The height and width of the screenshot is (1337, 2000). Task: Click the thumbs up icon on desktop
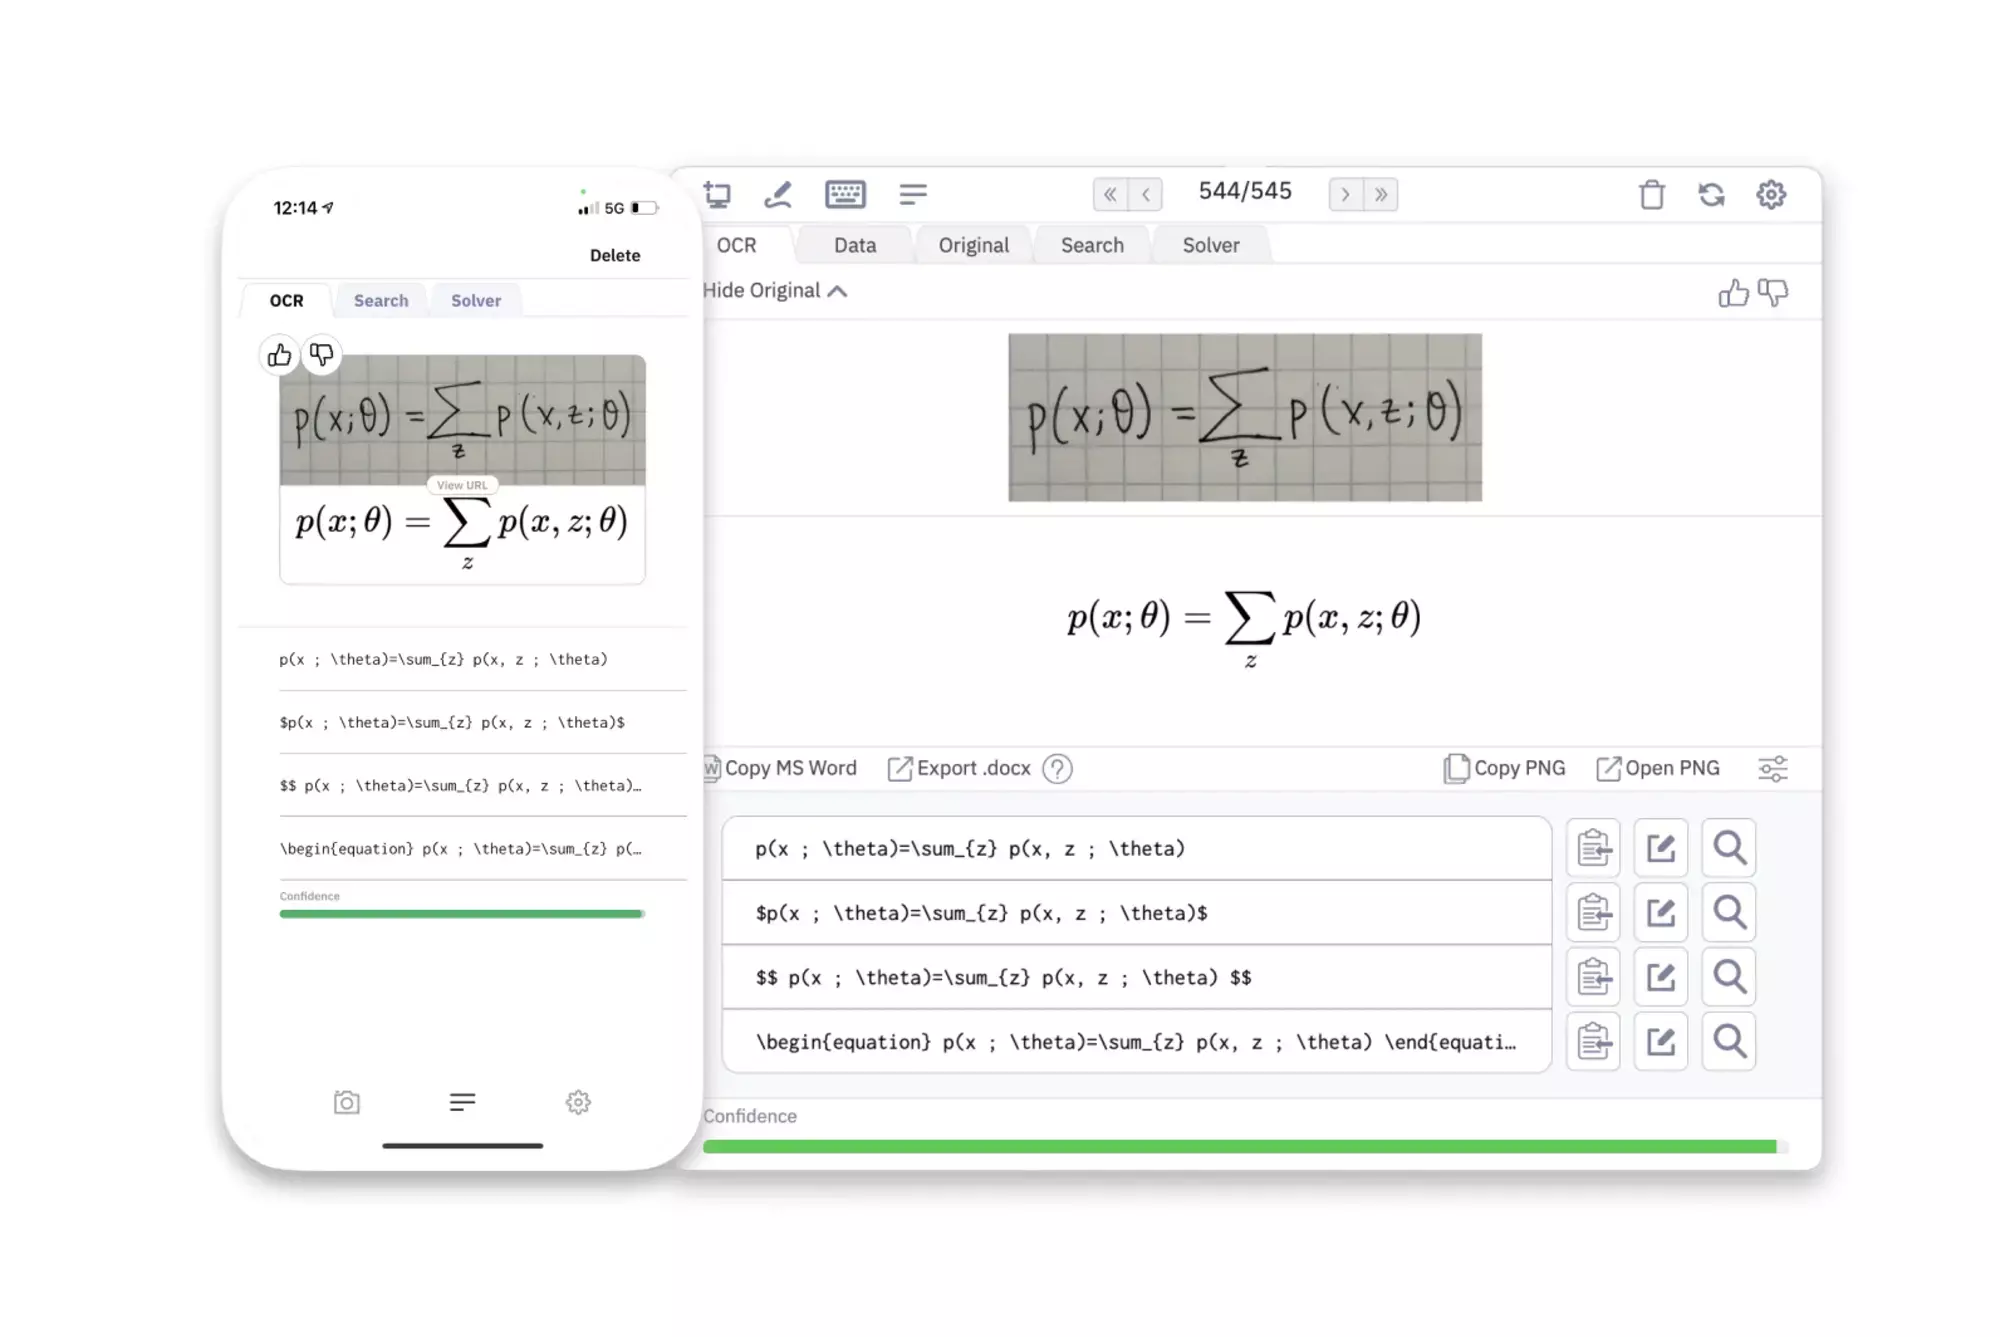[1733, 289]
